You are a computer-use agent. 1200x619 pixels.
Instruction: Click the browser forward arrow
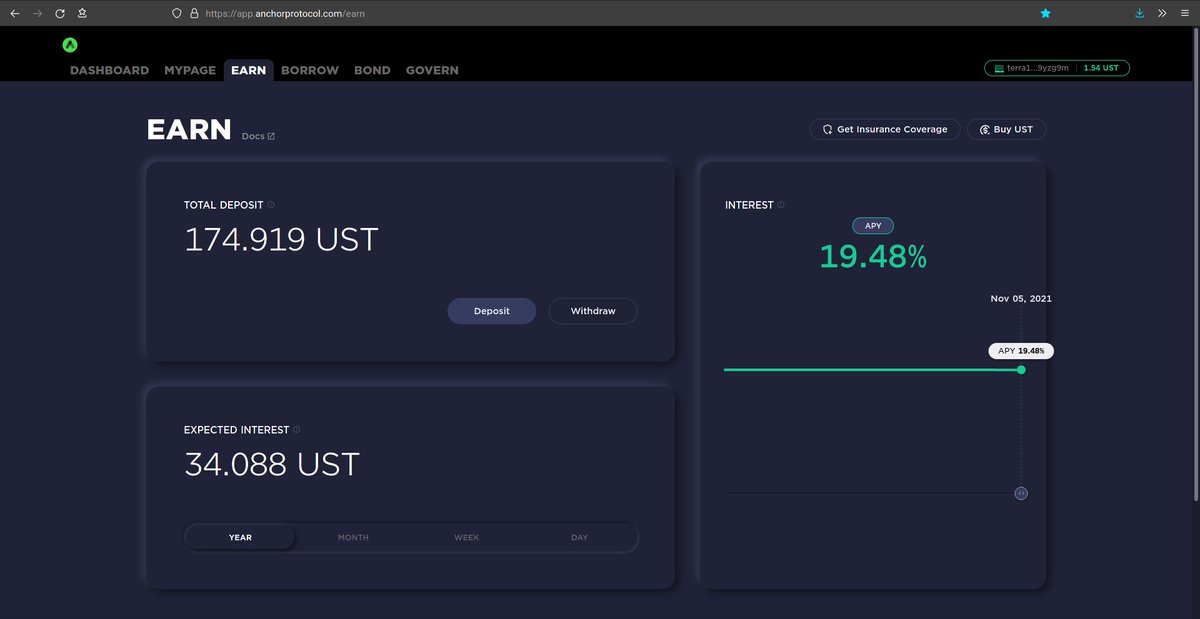(37, 13)
